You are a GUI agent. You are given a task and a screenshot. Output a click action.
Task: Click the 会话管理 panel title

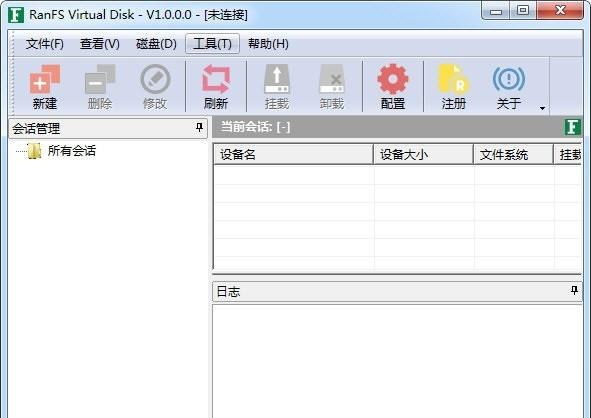[36, 129]
